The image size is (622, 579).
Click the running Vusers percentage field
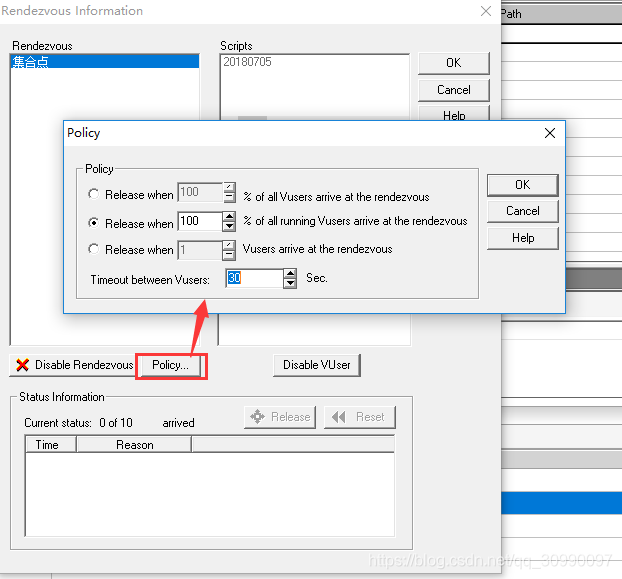click(200, 221)
